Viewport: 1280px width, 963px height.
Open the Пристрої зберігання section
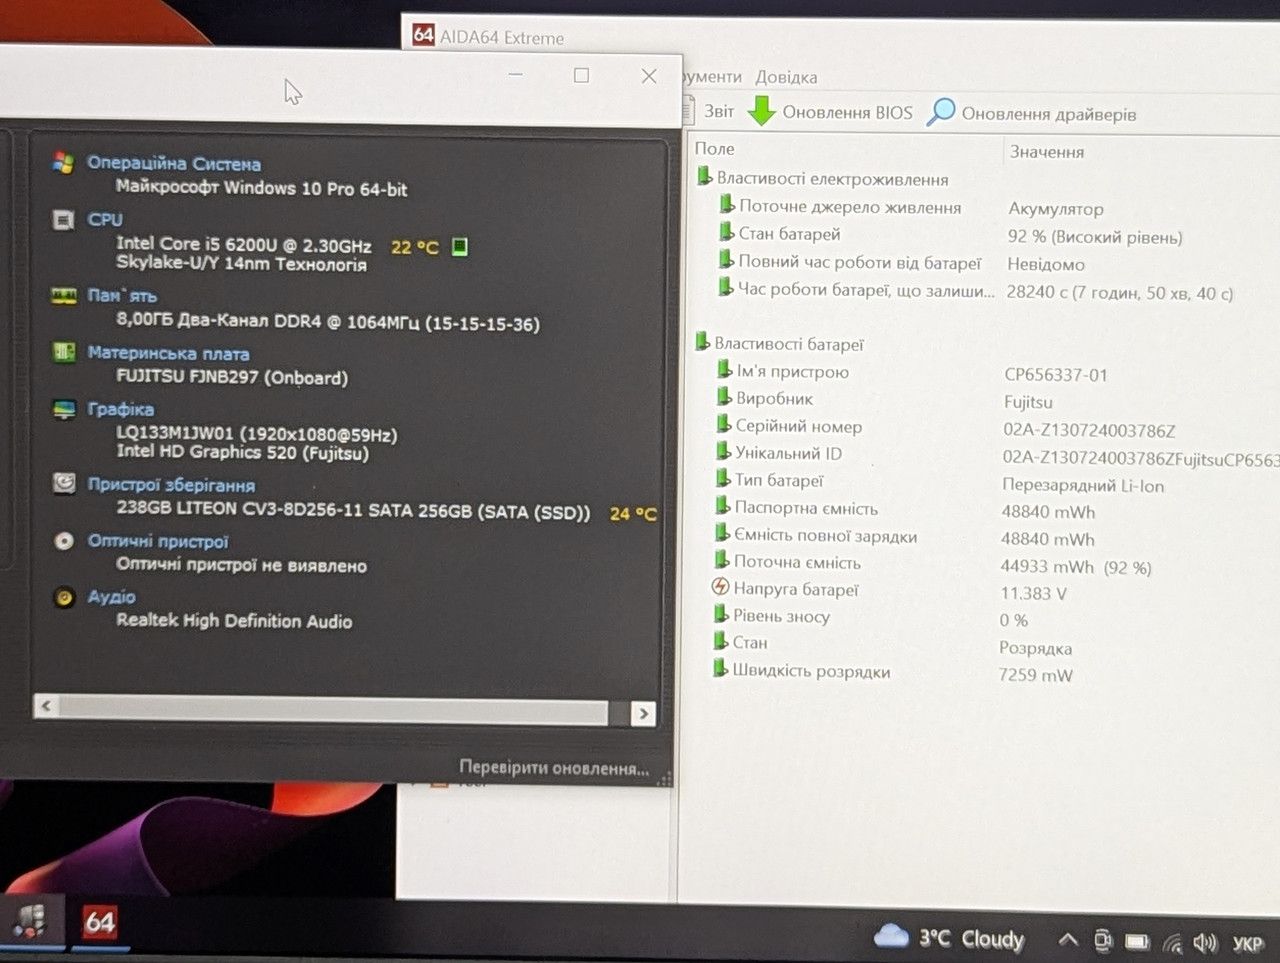(171, 485)
